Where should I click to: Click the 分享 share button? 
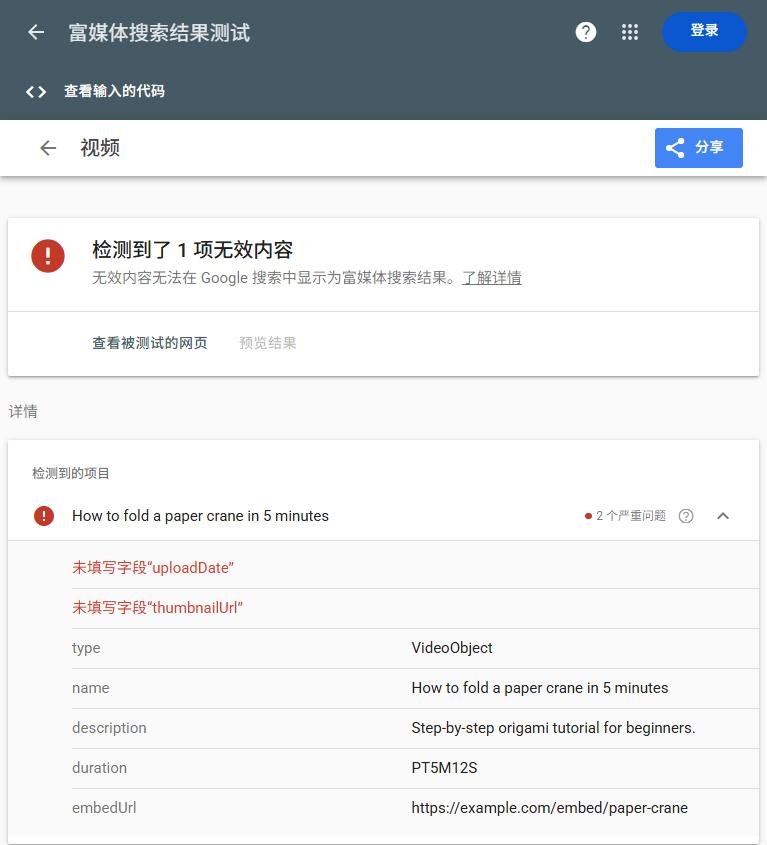(699, 148)
